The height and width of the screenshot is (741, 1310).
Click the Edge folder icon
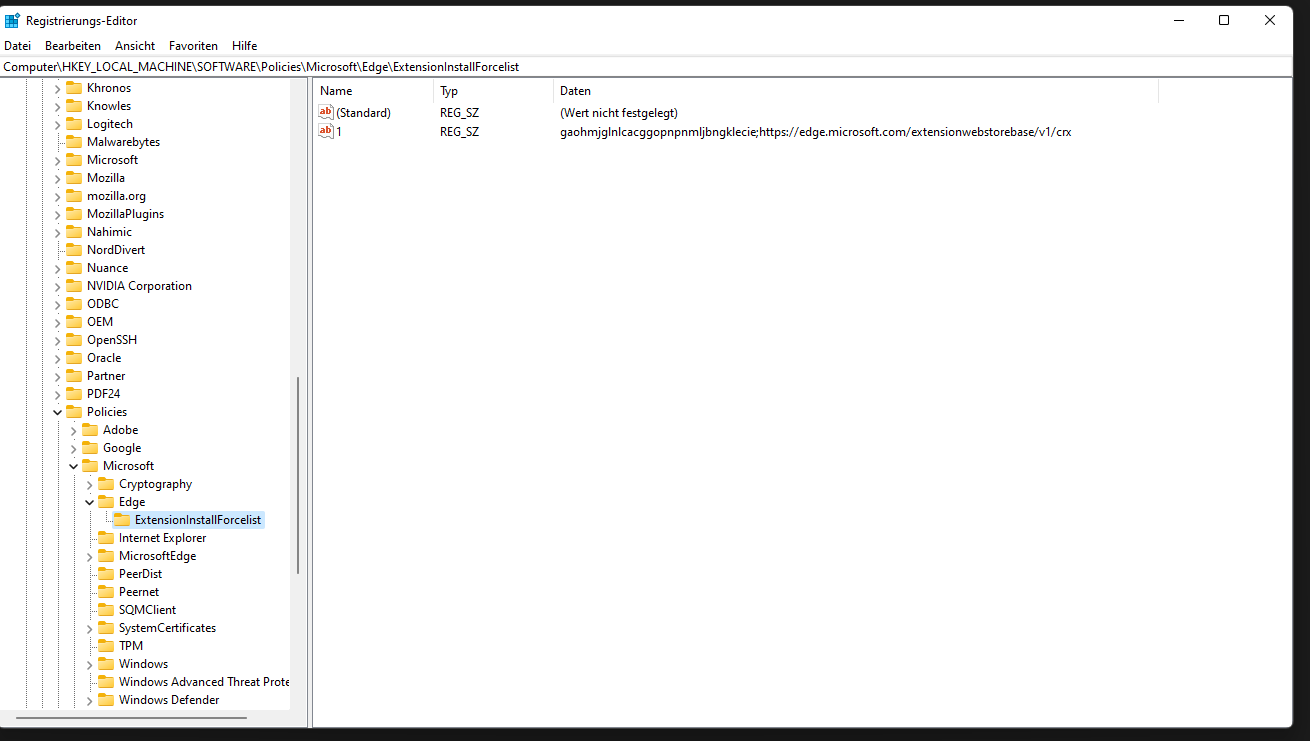(x=106, y=502)
